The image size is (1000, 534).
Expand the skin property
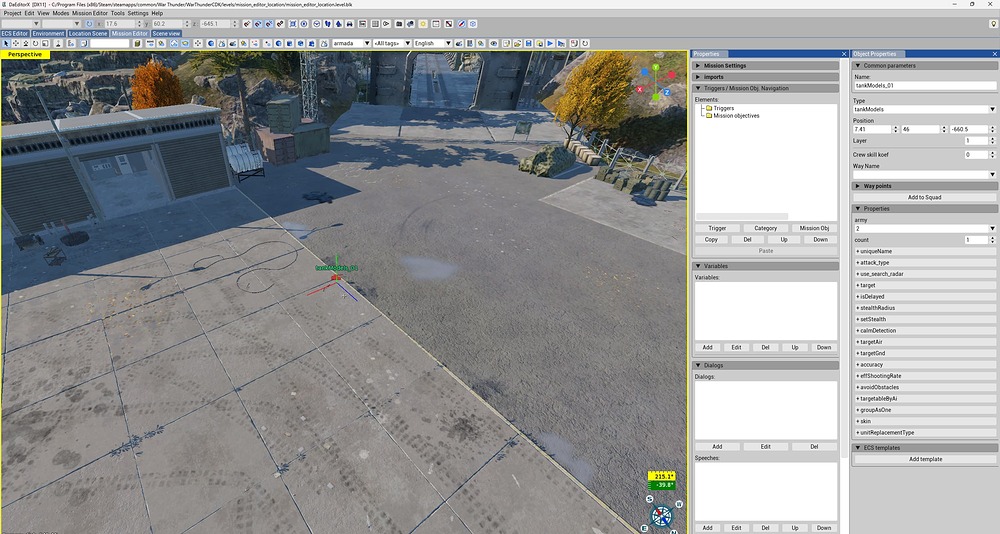[x=925, y=421]
